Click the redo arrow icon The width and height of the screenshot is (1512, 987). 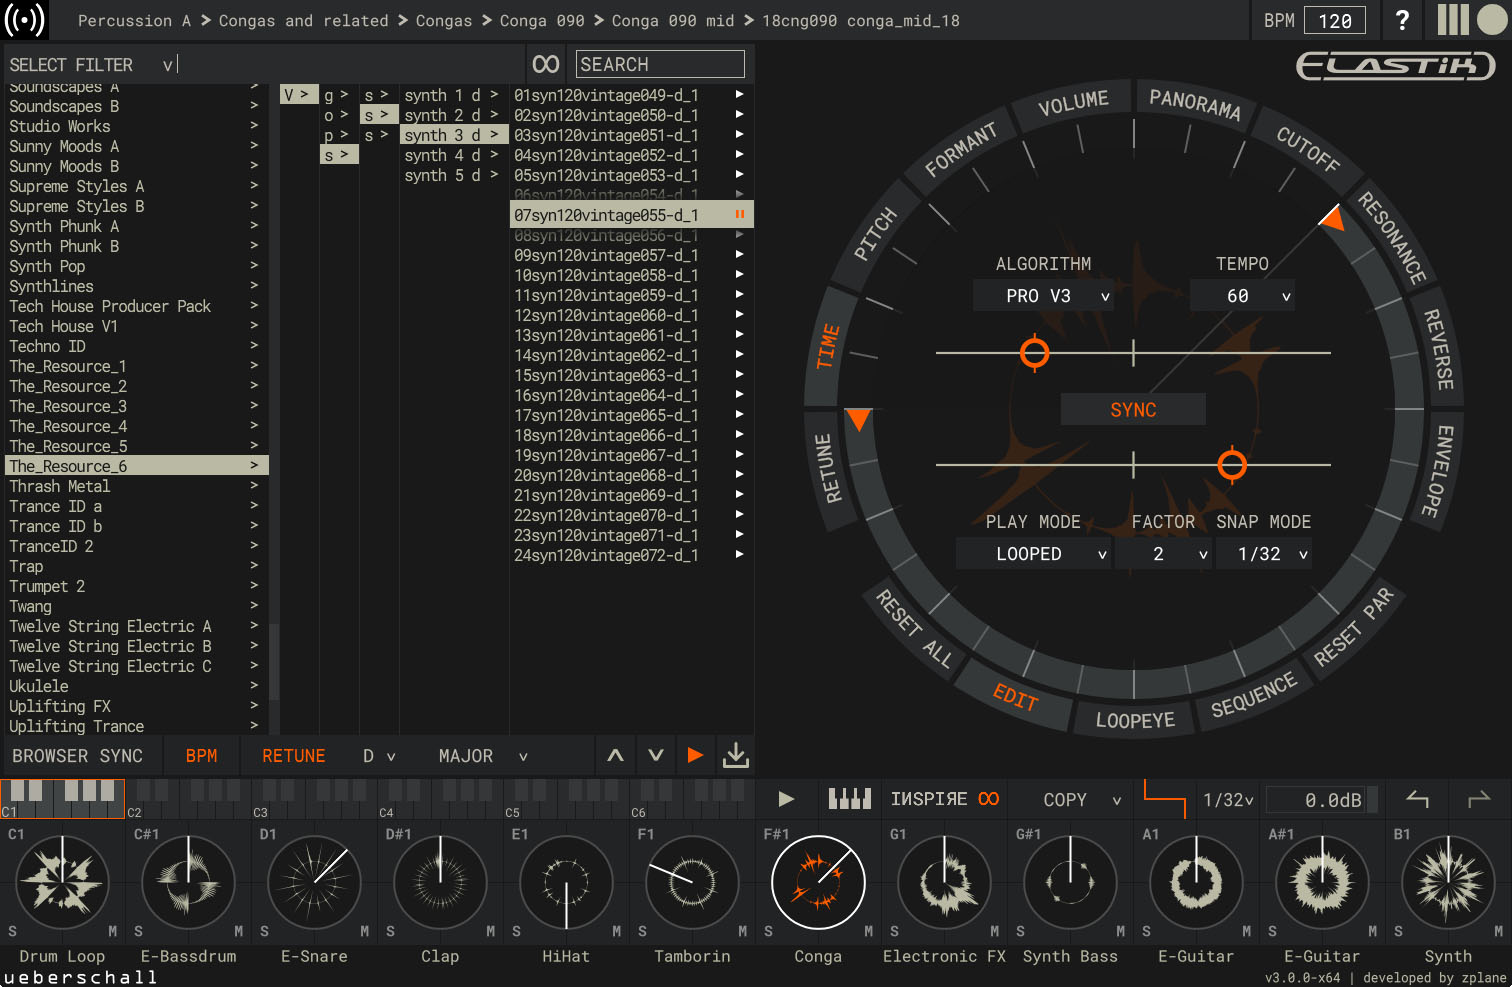click(x=1478, y=799)
